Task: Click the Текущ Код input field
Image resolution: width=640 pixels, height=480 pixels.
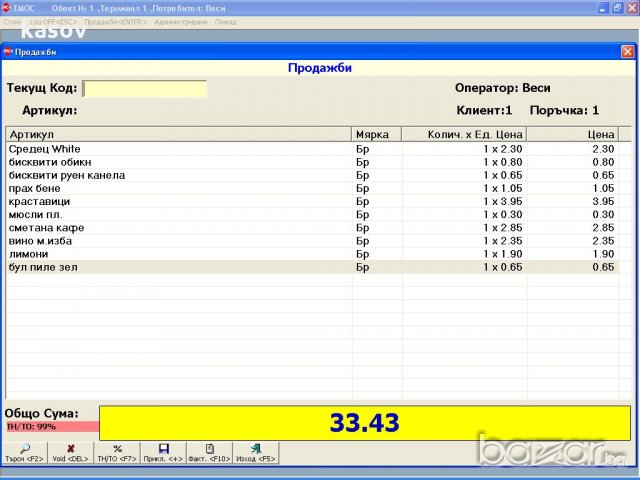Action: coord(144,89)
